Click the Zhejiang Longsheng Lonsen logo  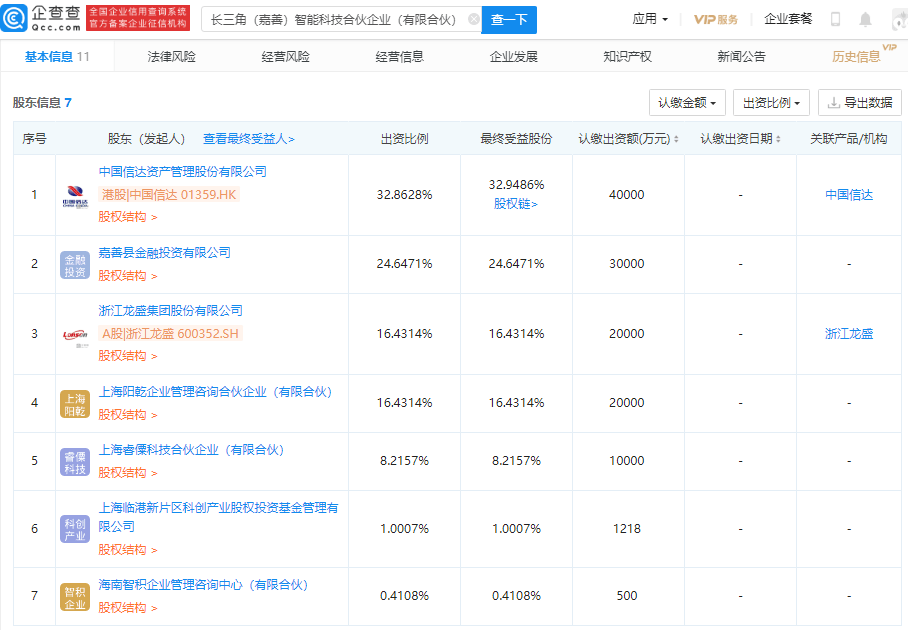coord(75,335)
